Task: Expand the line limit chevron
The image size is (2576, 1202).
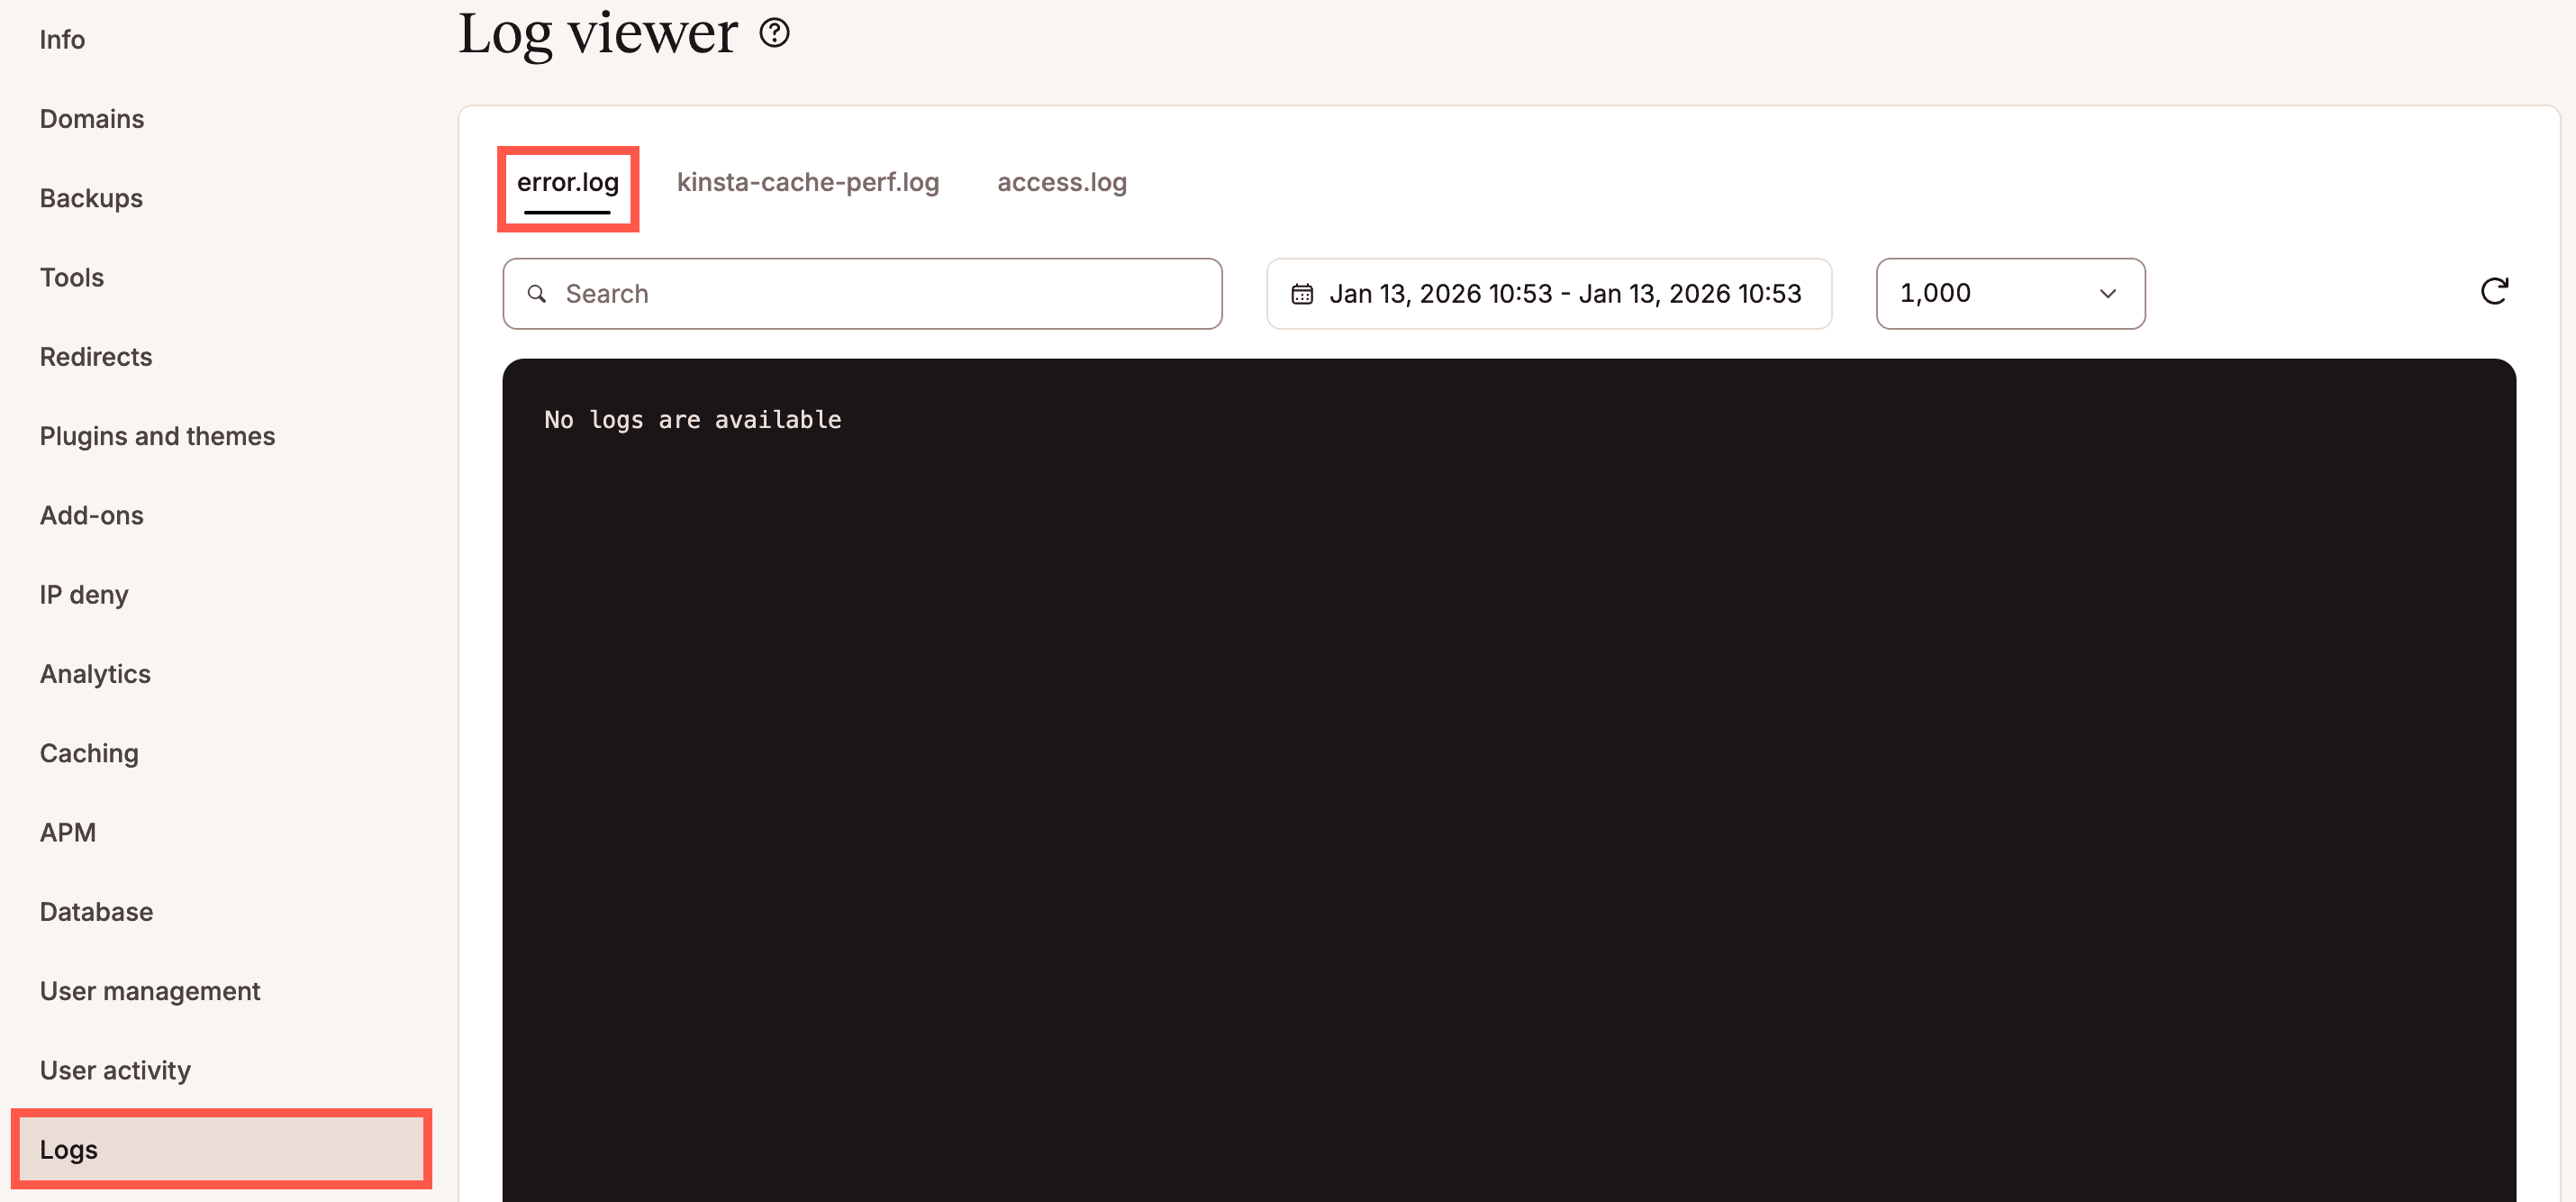Action: click(x=2108, y=293)
